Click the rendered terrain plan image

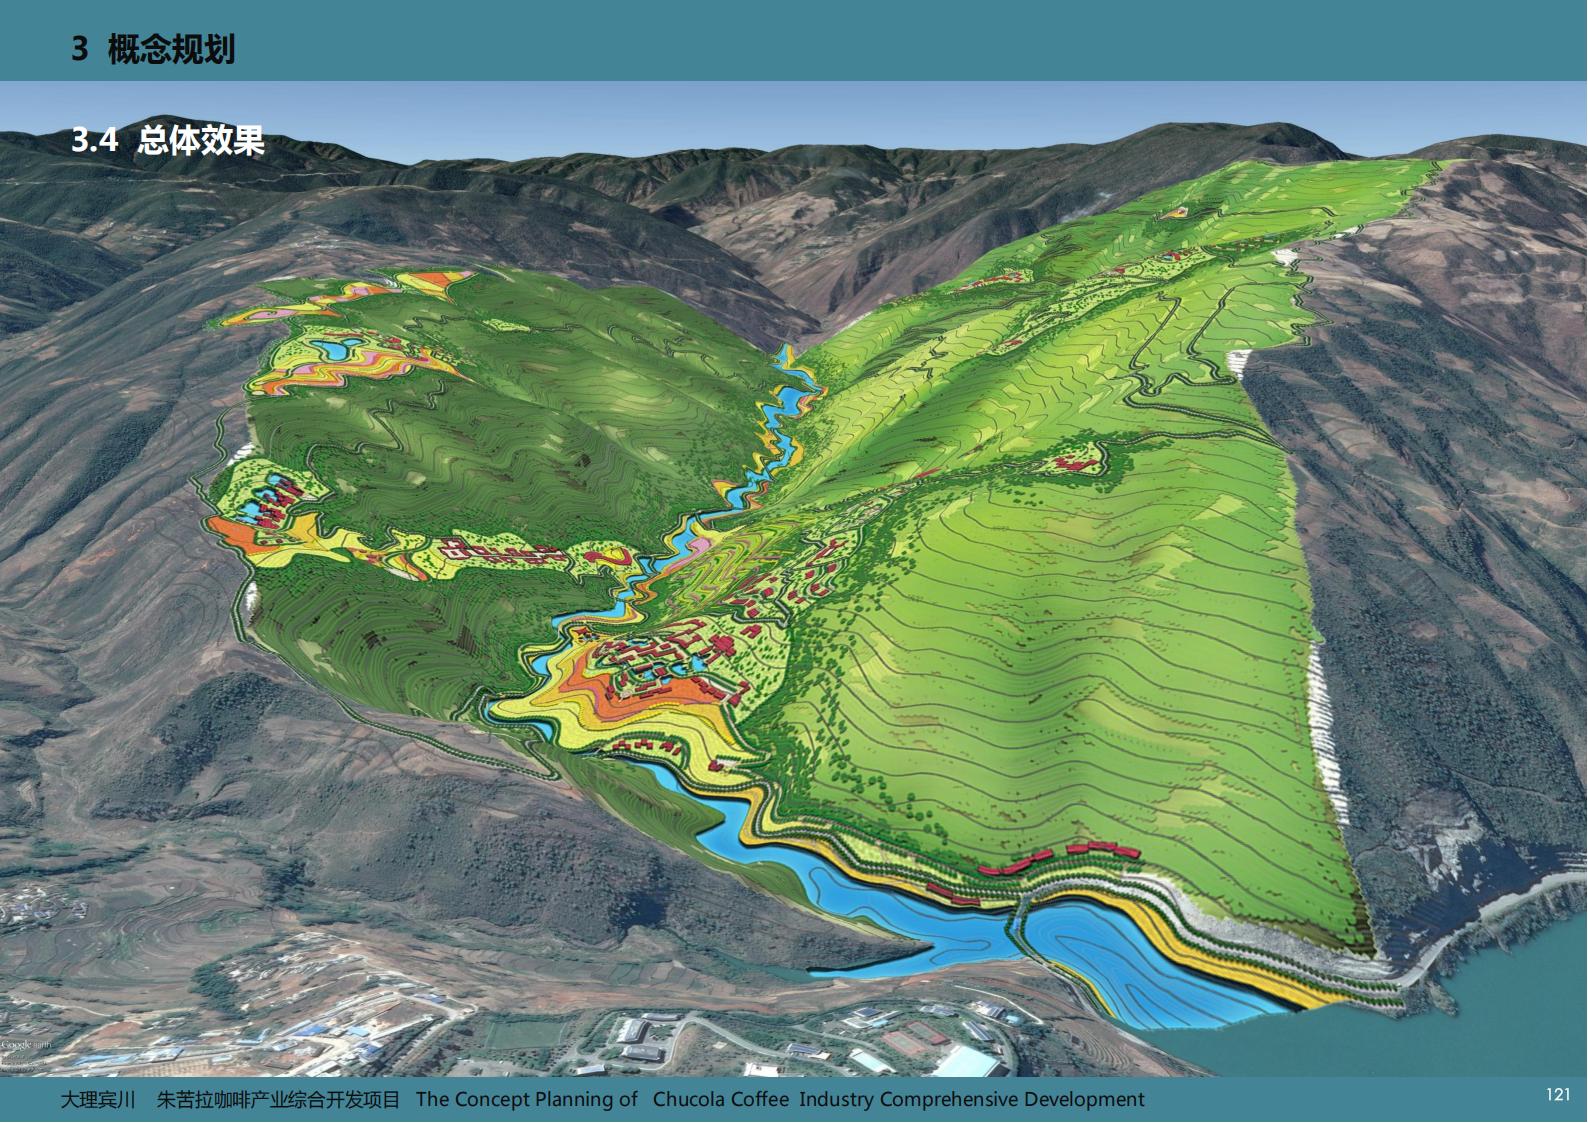tap(794, 579)
